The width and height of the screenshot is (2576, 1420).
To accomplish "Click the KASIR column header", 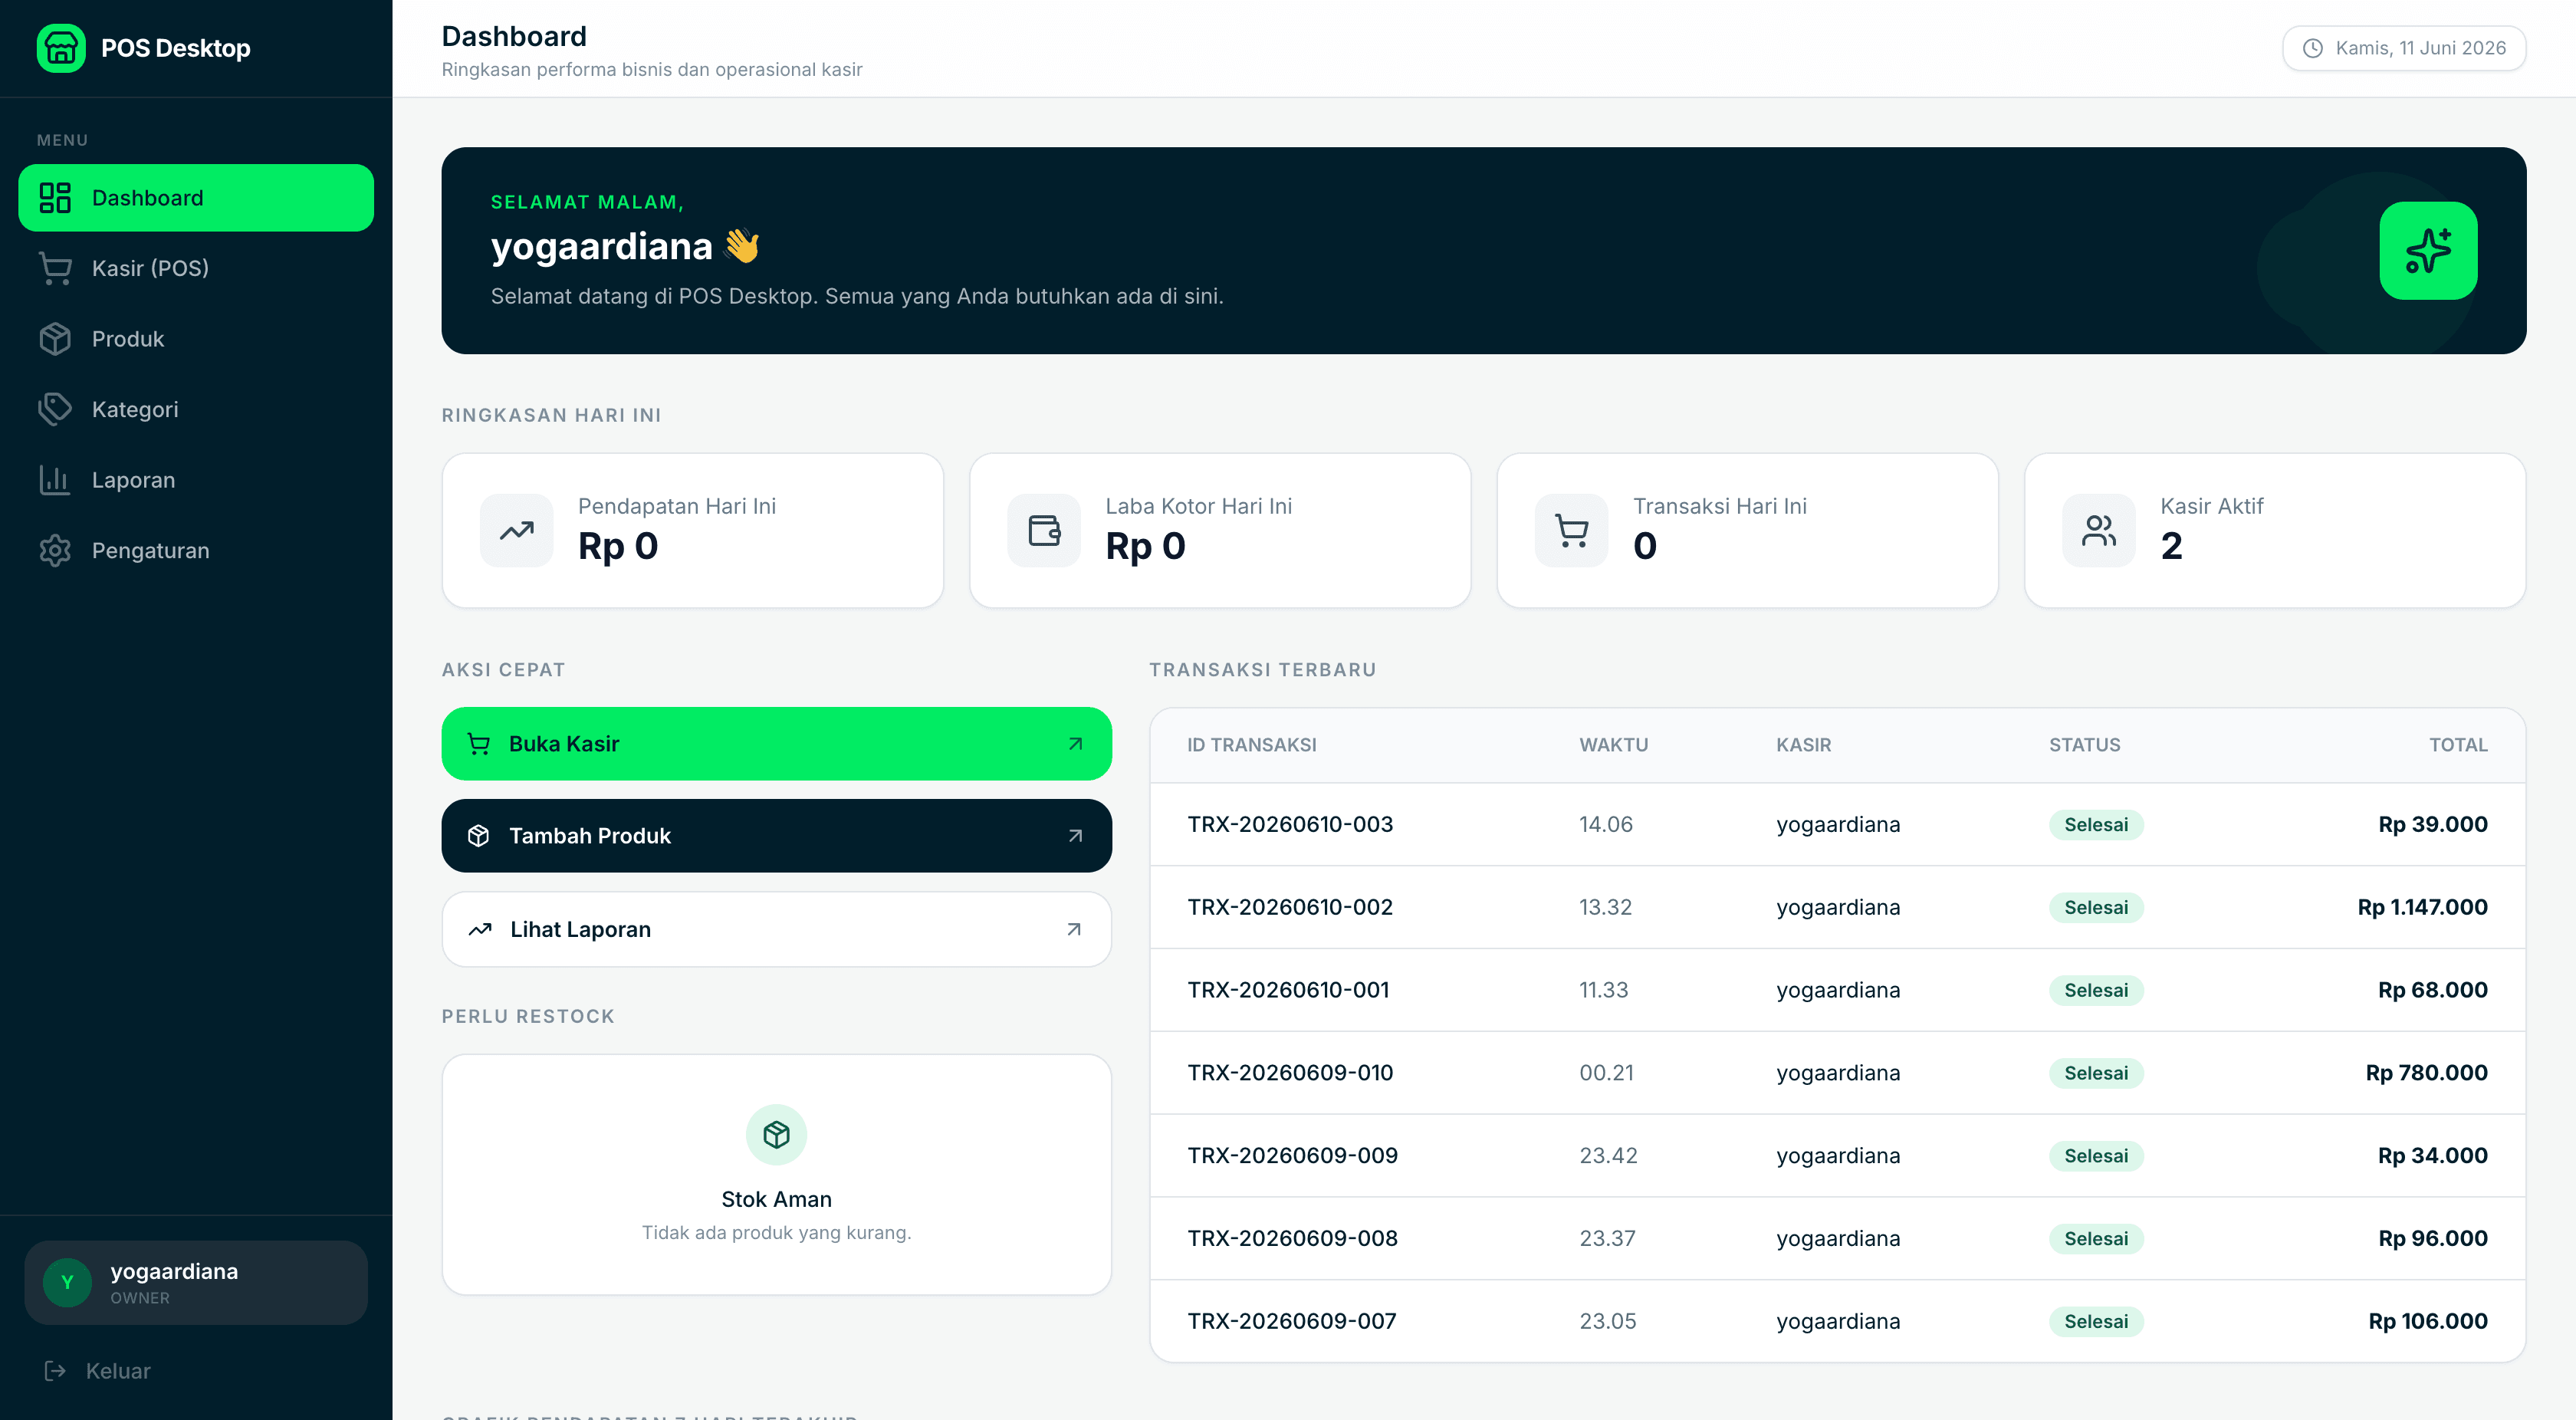I will pos(1803,745).
